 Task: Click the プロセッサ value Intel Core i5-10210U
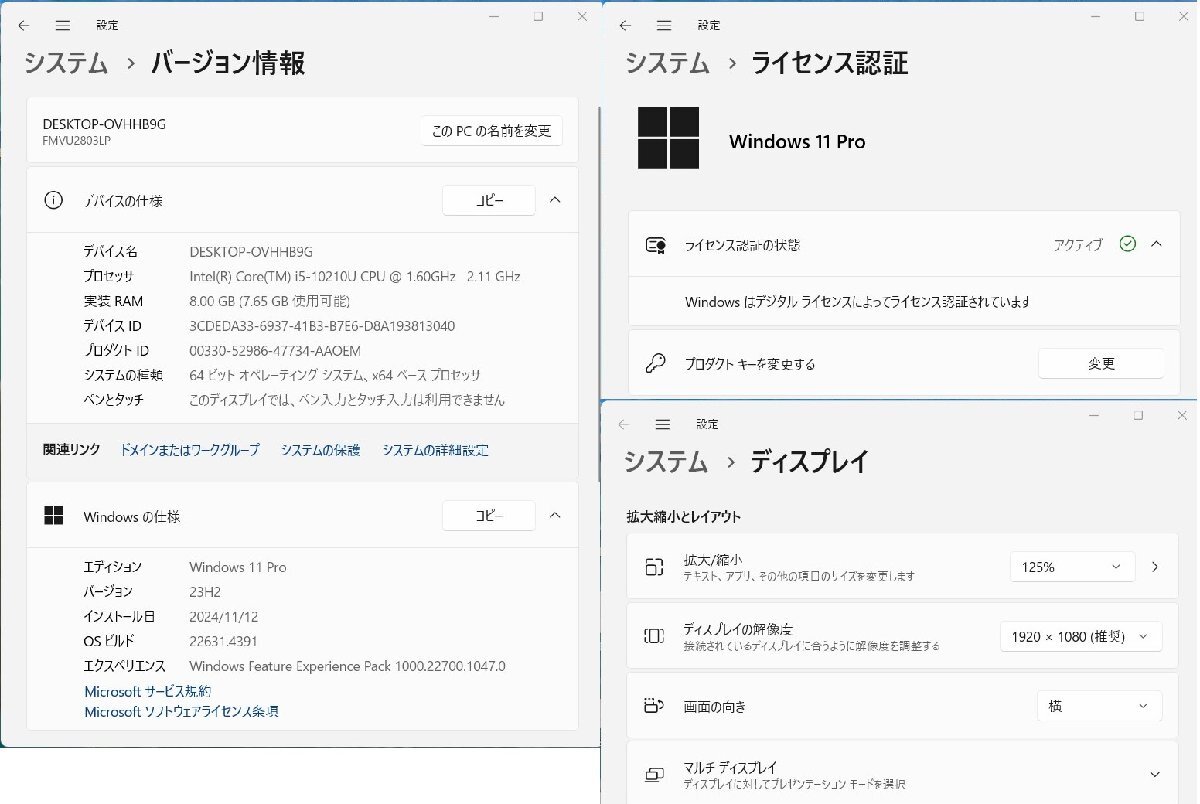(x=354, y=276)
